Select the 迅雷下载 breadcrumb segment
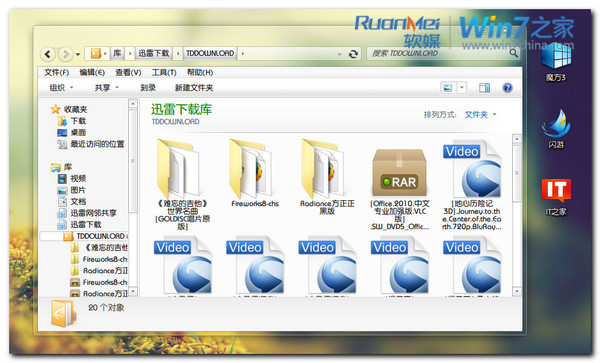The width and height of the screenshot is (600, 363). point(153,54)
